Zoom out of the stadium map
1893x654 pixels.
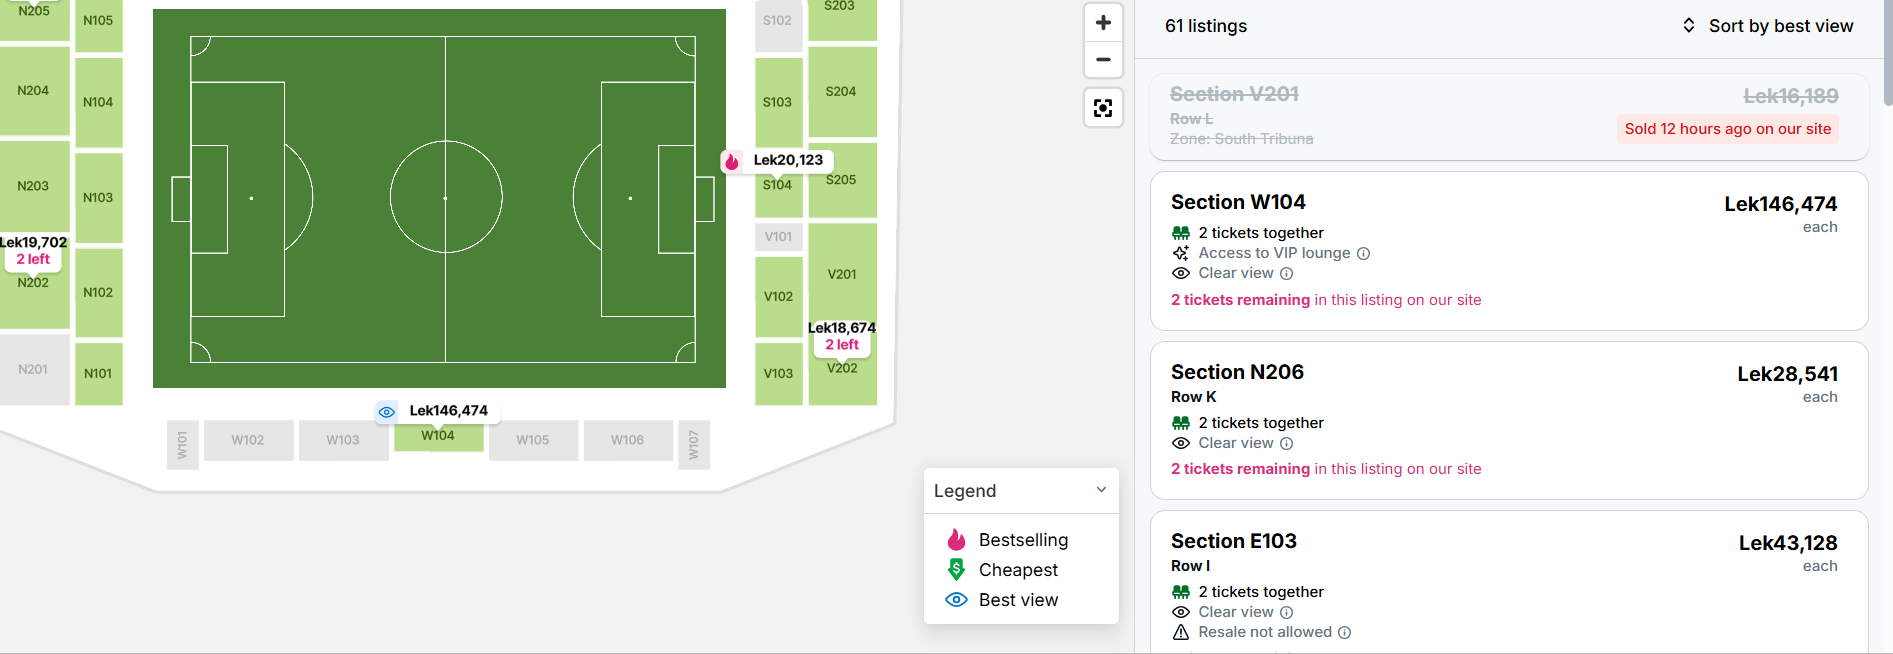click(x=1103, y=60)
